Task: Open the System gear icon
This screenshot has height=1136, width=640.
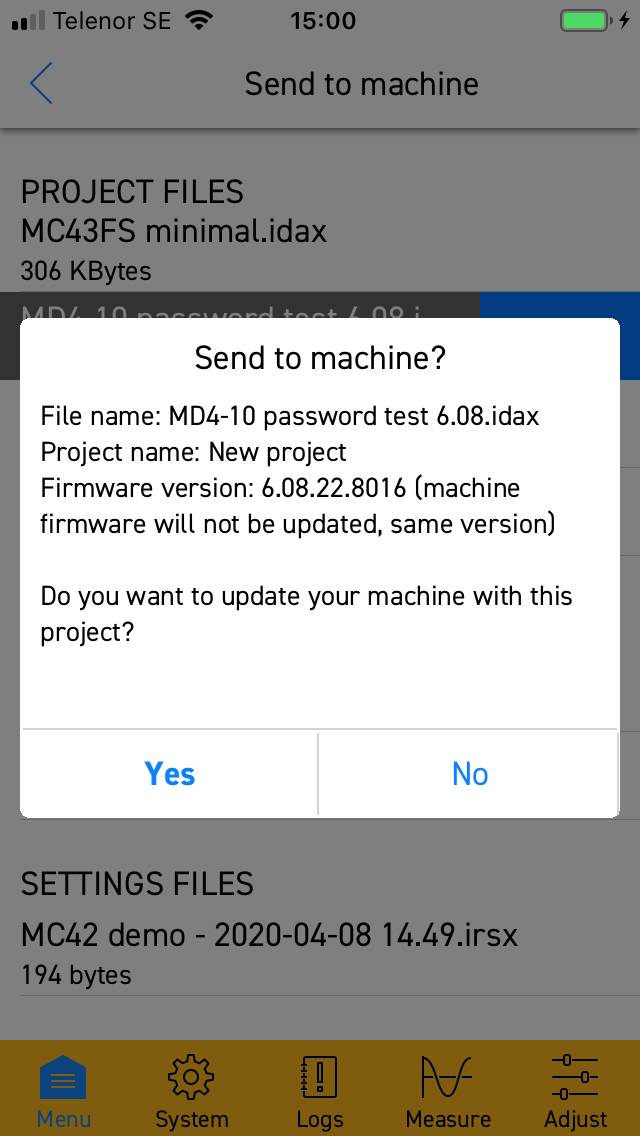Action: (x=191, y=1077)
